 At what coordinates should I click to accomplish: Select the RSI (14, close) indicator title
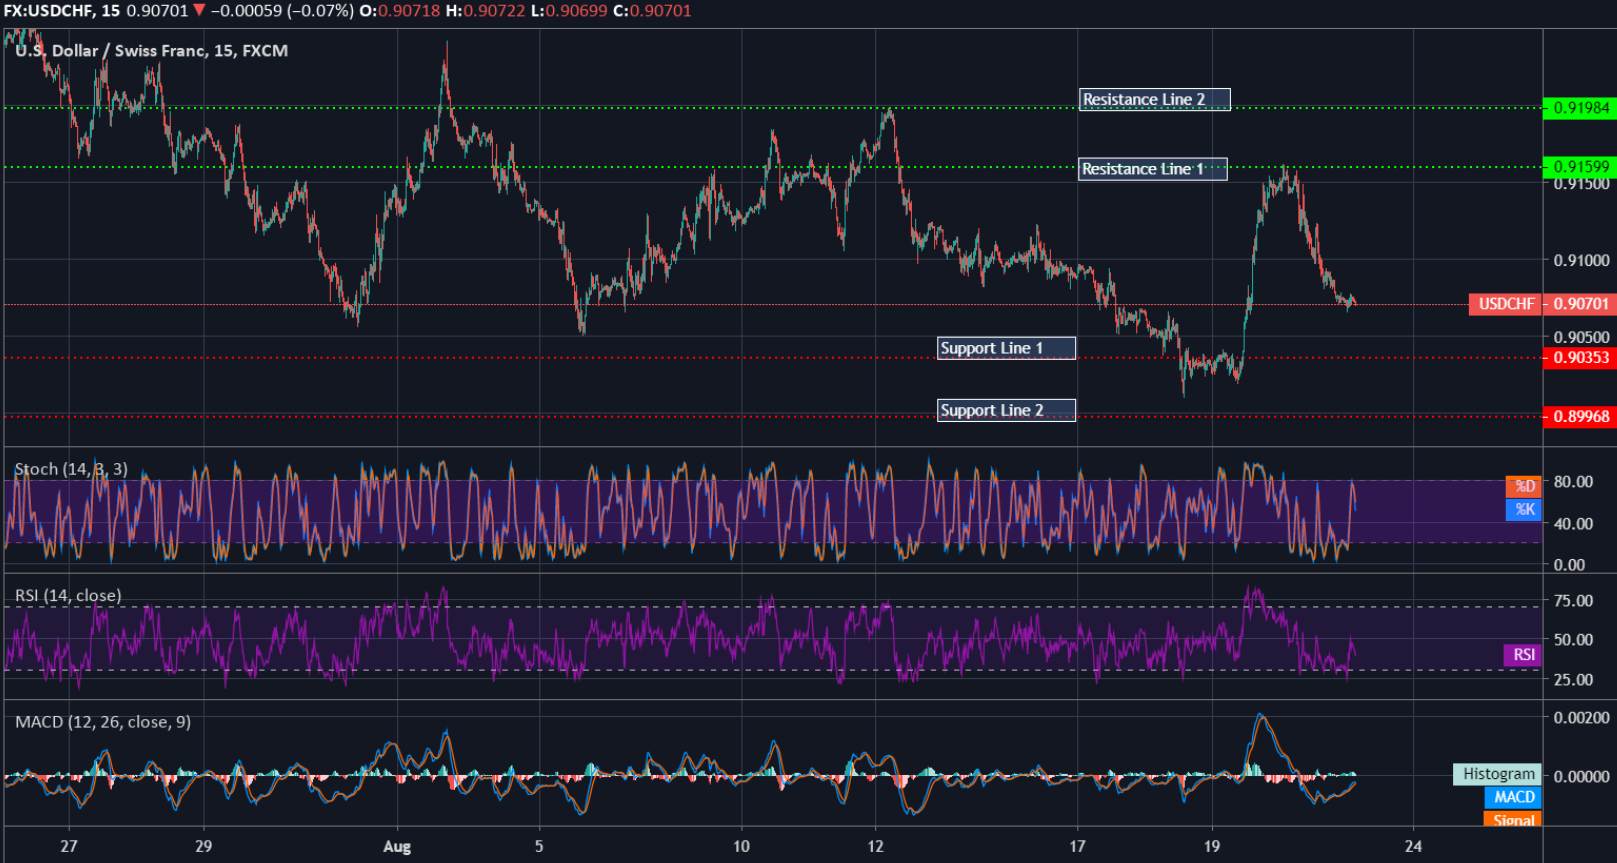(x=68, y=596)
